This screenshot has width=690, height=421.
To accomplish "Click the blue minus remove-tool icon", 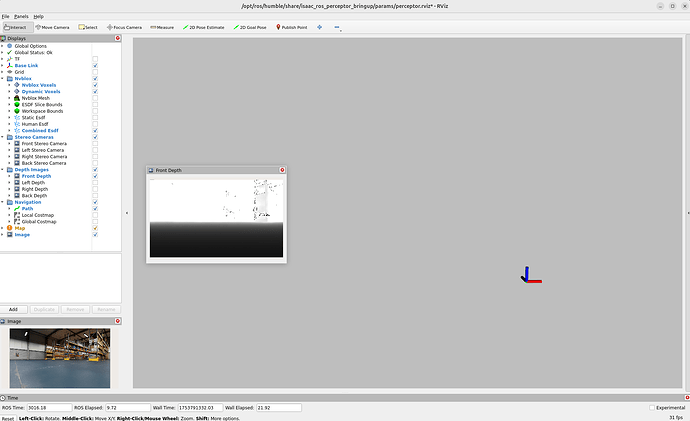I will pos(337,27).
